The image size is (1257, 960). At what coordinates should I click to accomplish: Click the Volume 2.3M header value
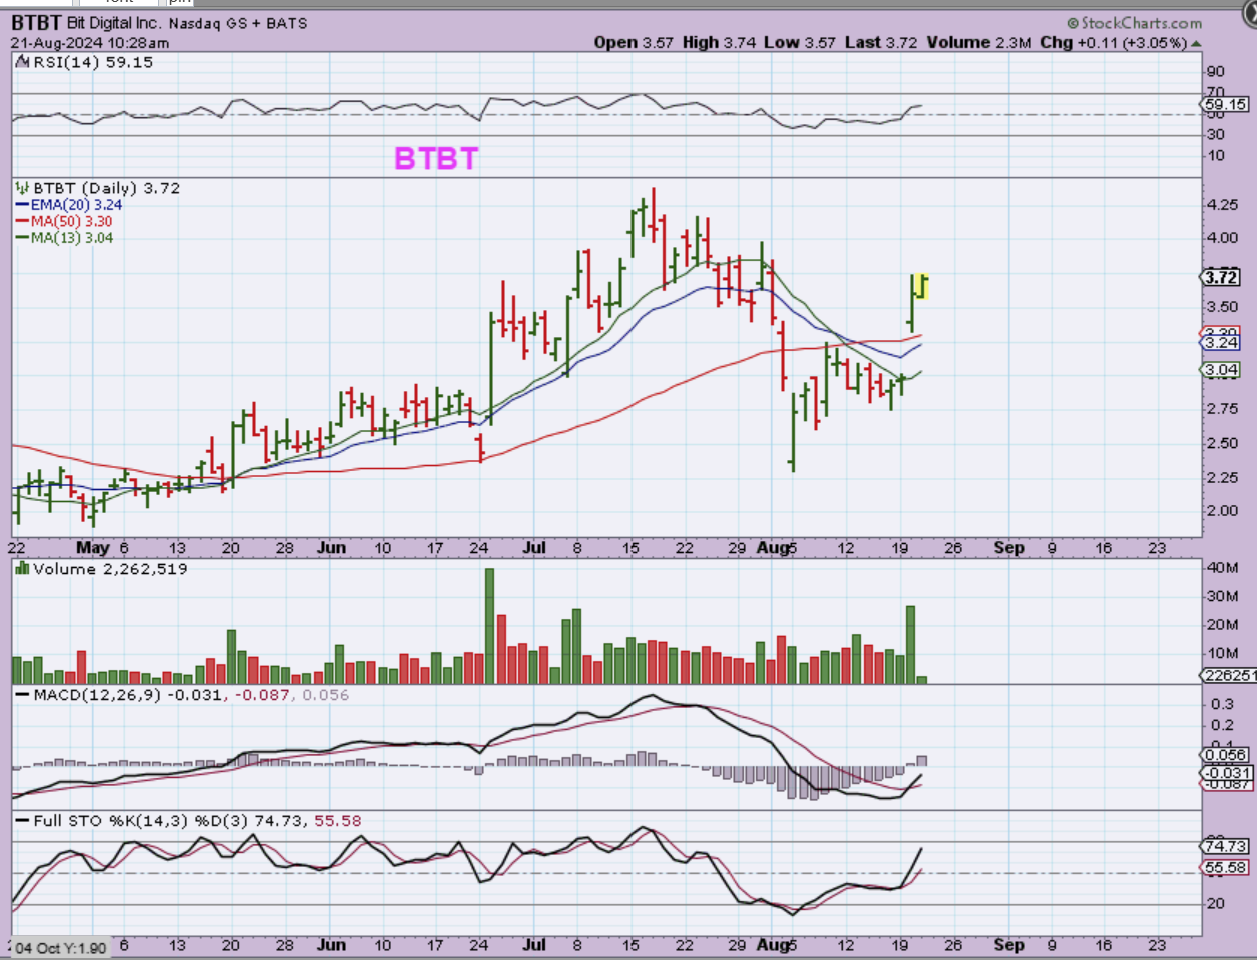point(979,42)
